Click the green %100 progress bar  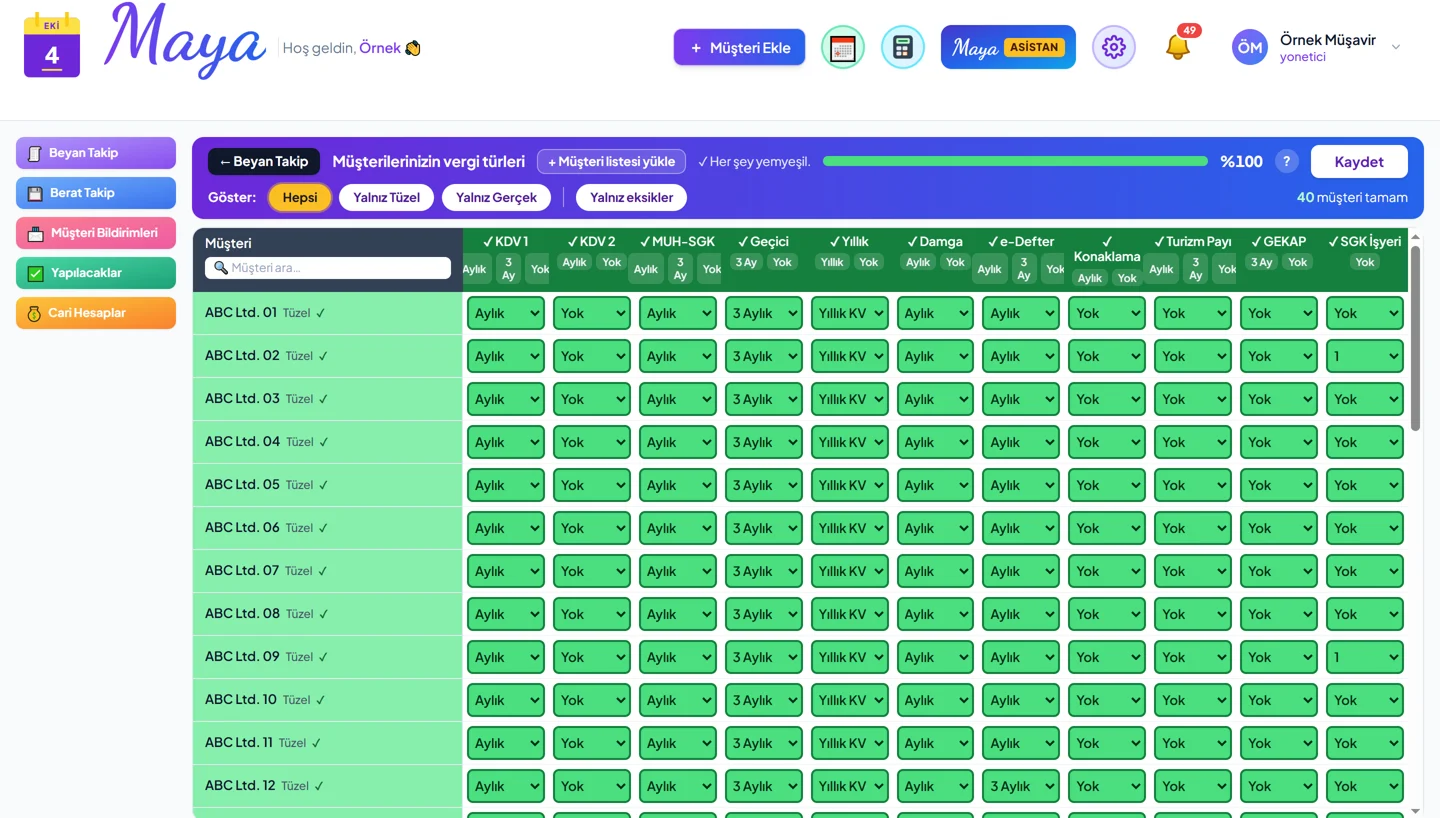(x=1015, y=161)
